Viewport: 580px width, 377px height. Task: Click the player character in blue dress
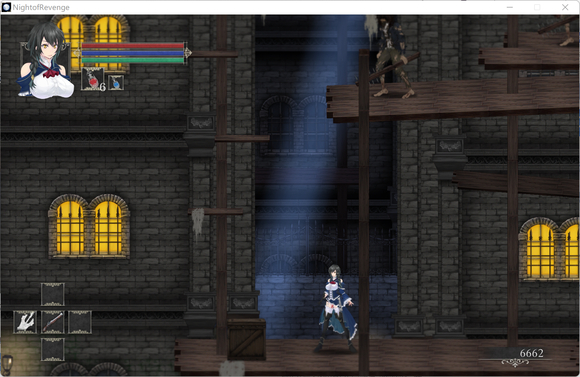tap(336, 308)
